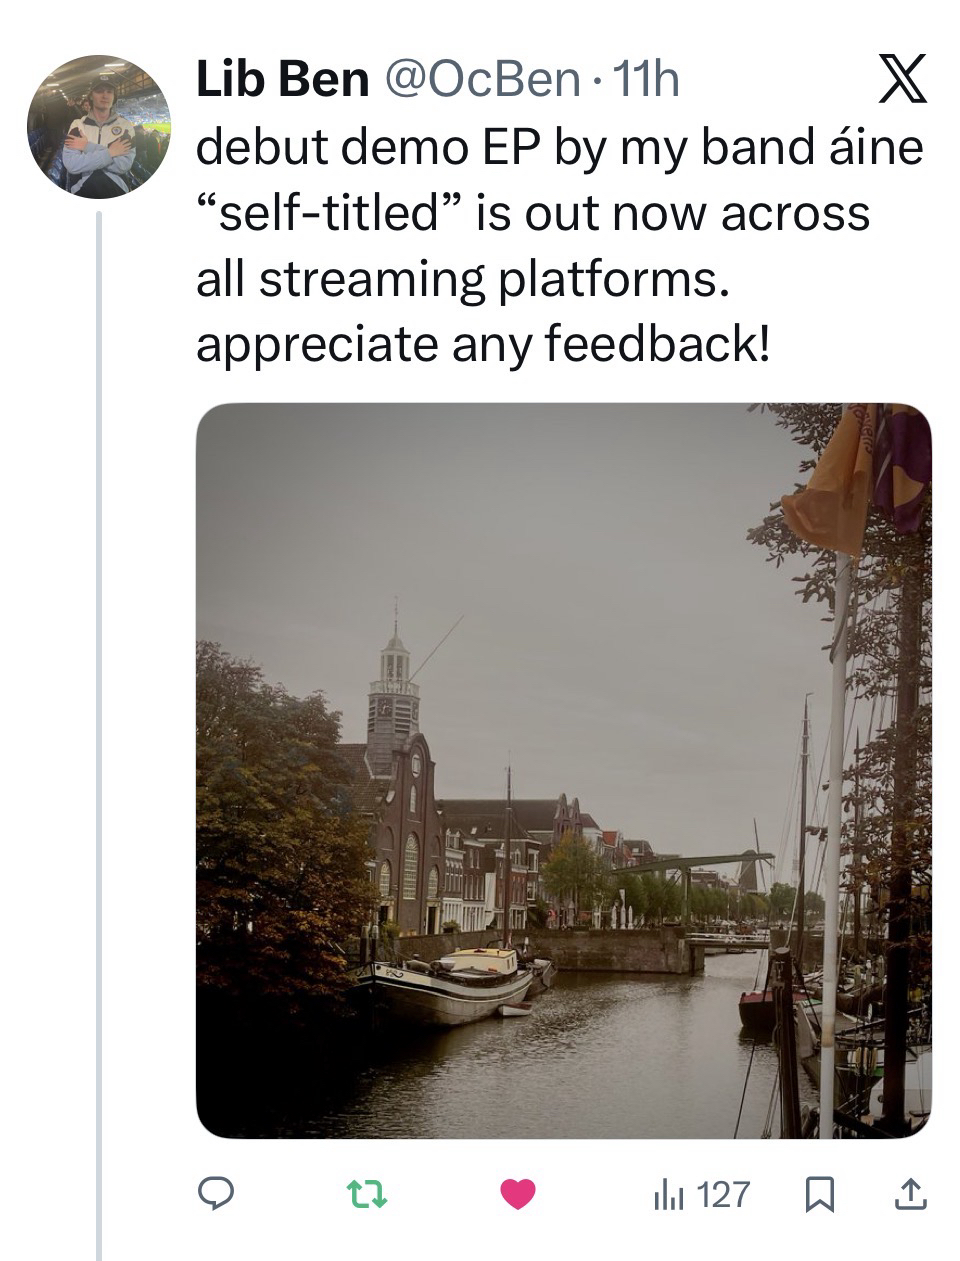Click the word "feedback!" in the post
Viewport: 960px width, 1261px height.
(658, 345)
